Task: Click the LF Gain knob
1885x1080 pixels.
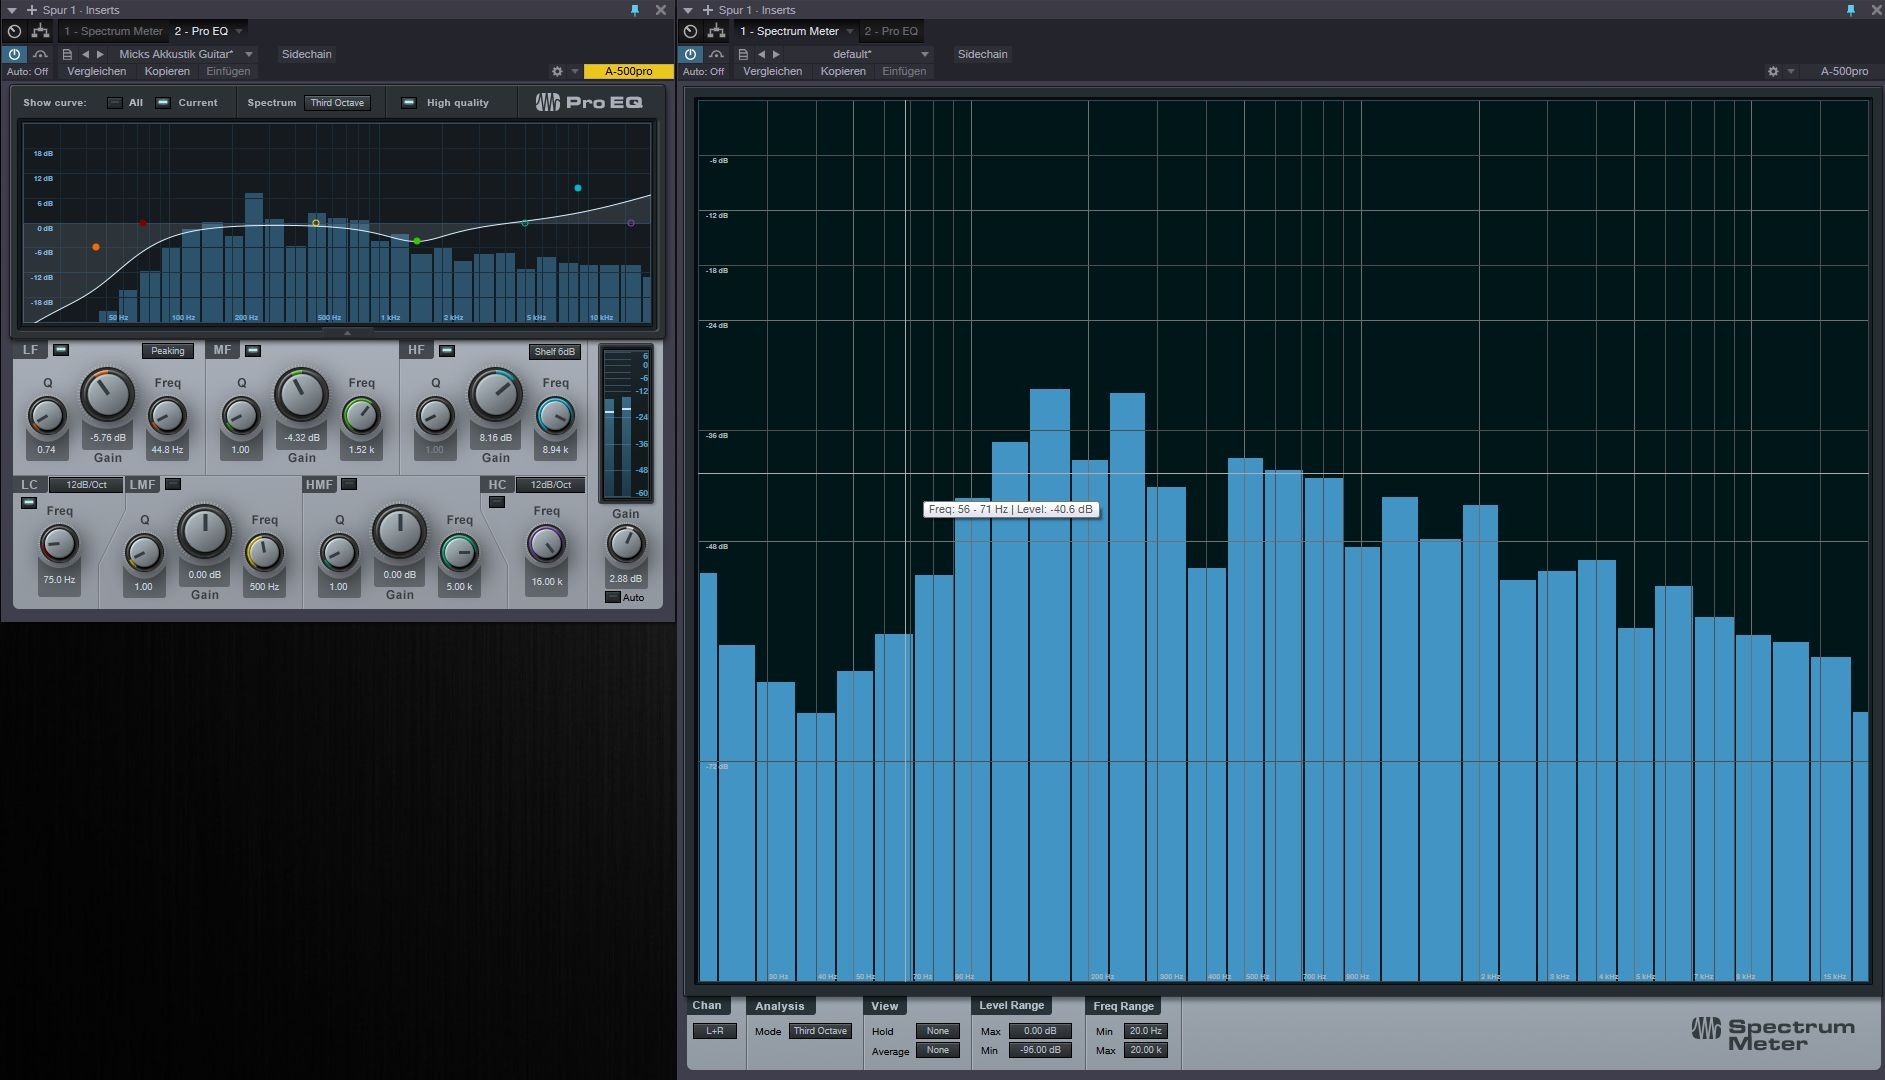Action: [x=107, y=394]
